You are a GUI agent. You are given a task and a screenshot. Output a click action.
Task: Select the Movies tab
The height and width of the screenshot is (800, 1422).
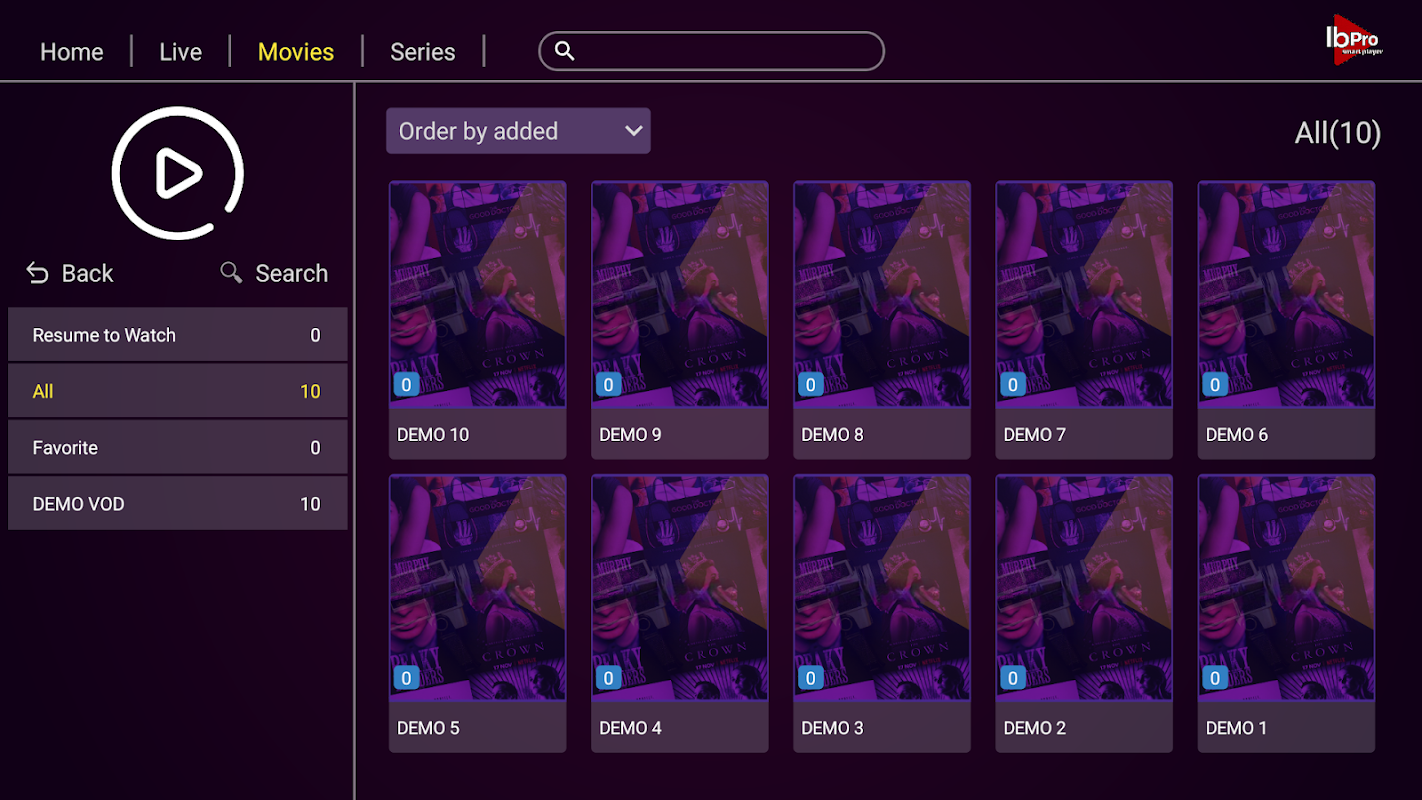pyautogui.click(x=296, y=52)
